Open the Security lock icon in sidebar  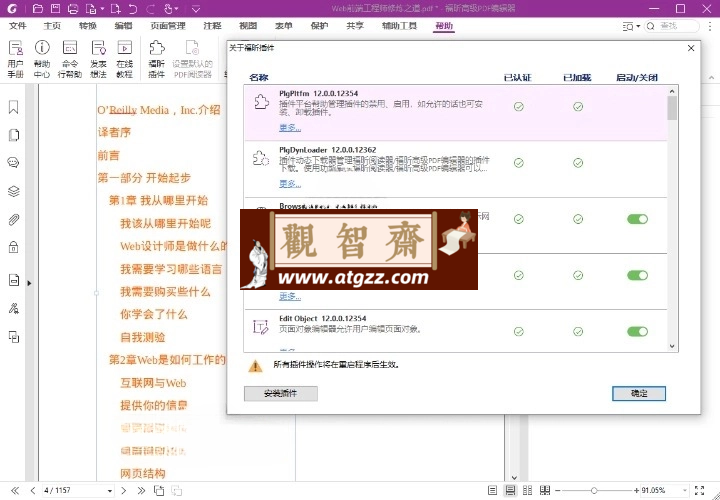click(x=14, y=247)
